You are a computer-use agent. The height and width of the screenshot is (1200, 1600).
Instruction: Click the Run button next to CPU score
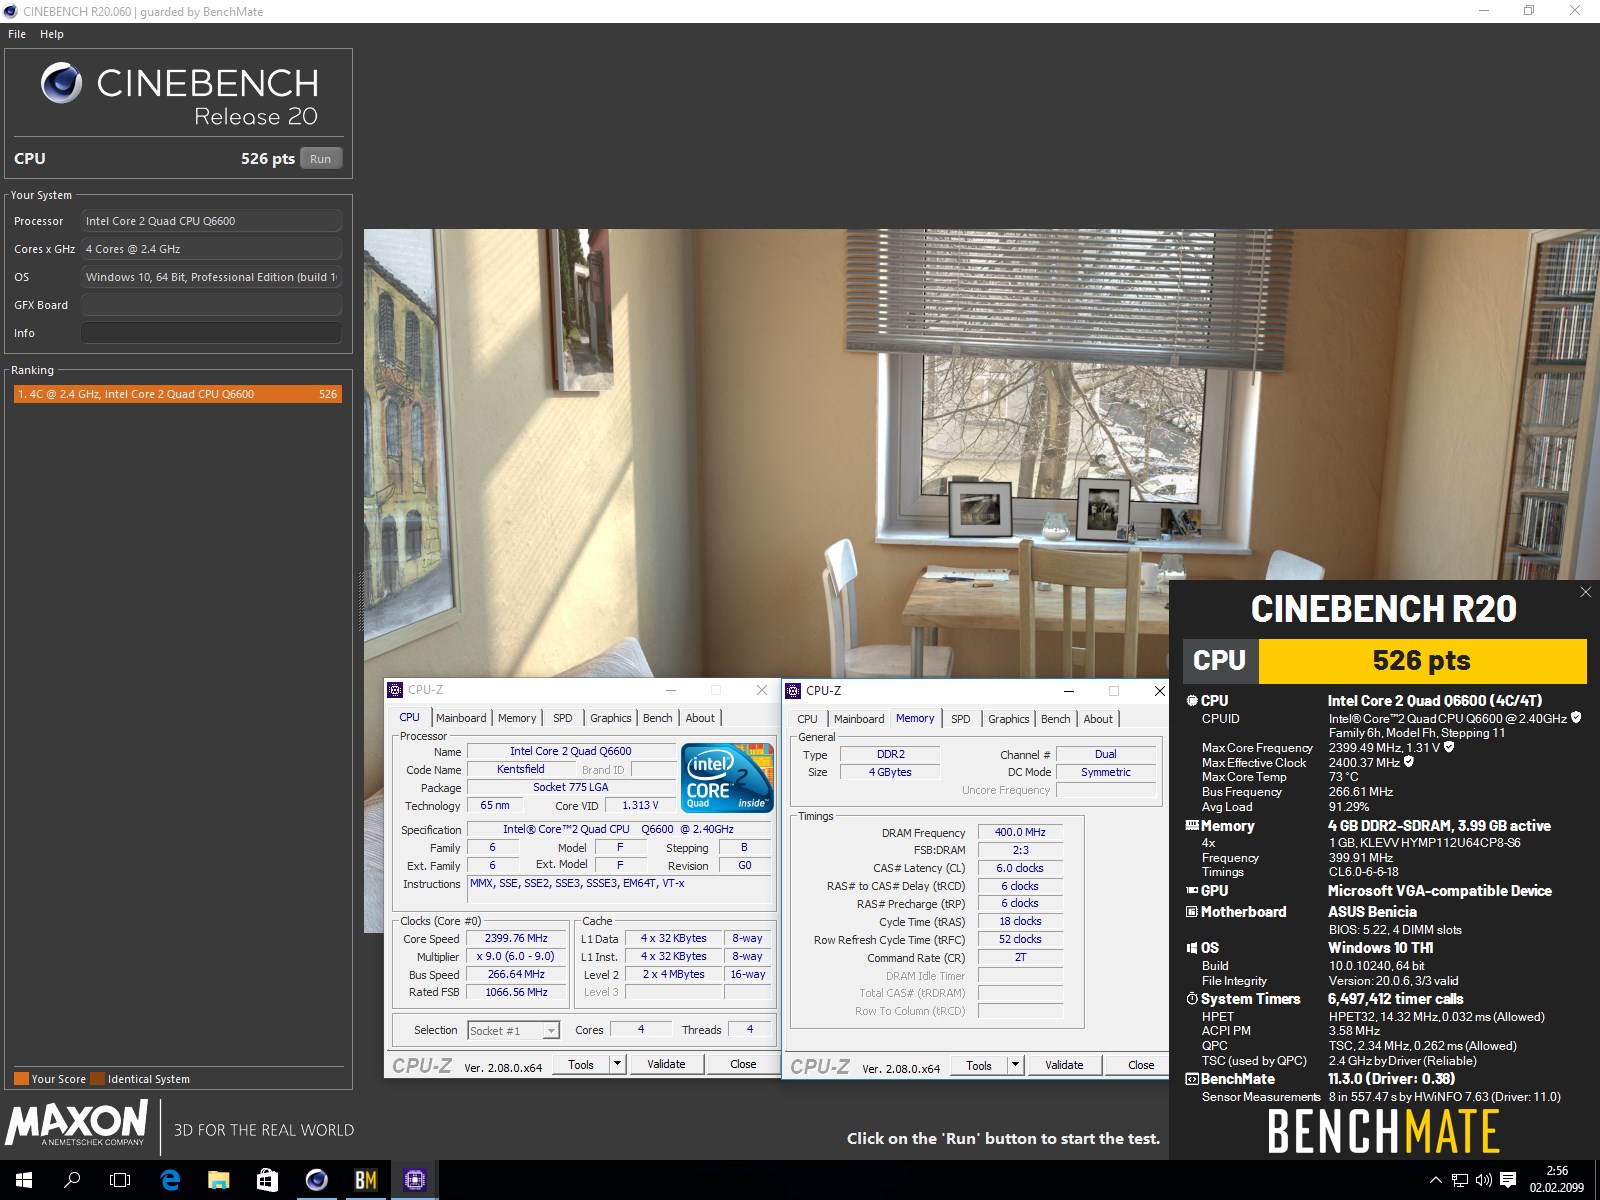click(320, 159)
